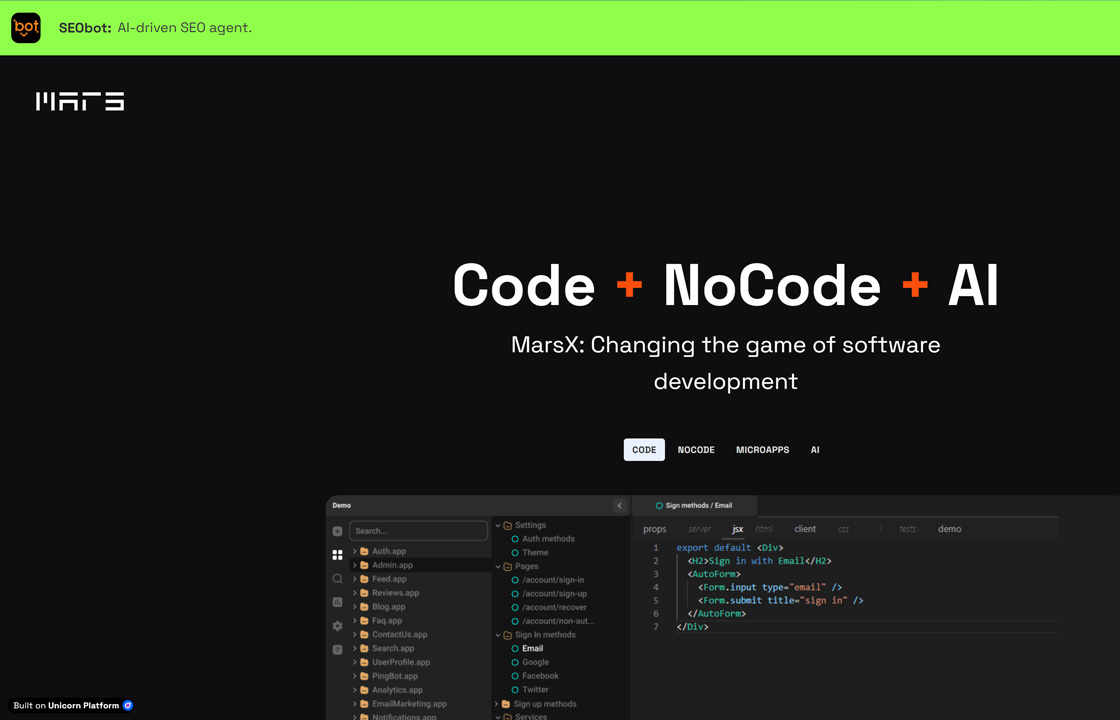The image size is (1120, 720).
Task: Open the css editor tab
Action: pyautogui.click(x=844, y=529)
